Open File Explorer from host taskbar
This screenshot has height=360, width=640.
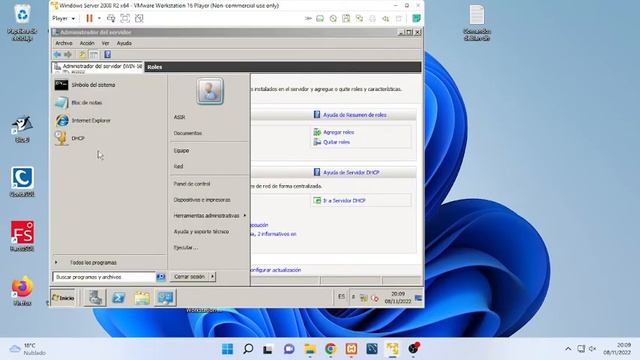(310, 349)
